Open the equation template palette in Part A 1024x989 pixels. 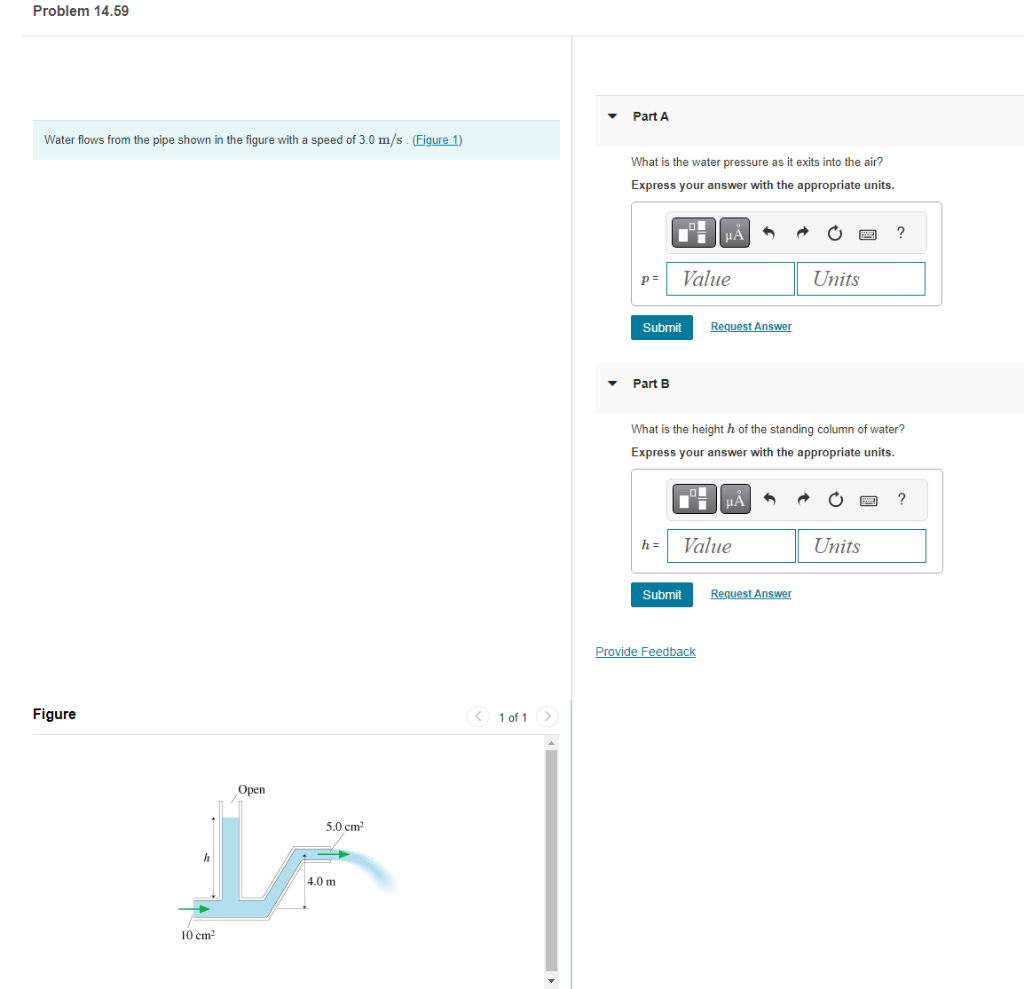point(693,232)
